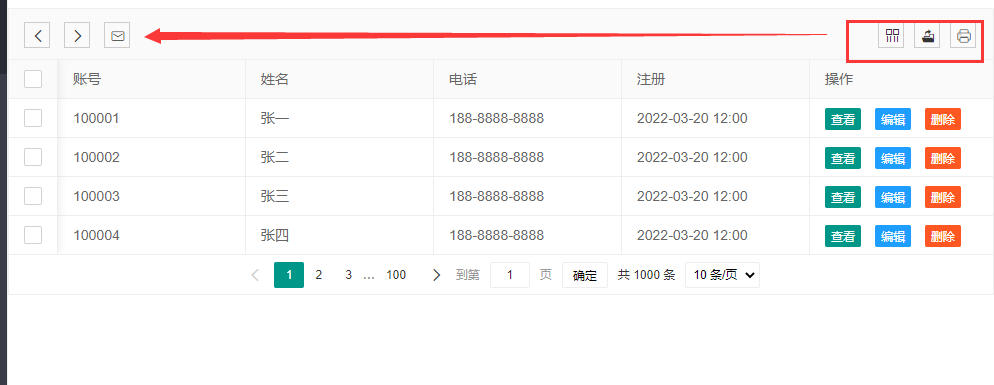
Task: Click the 确定 page jump button
Action: (x=584, y=275)
